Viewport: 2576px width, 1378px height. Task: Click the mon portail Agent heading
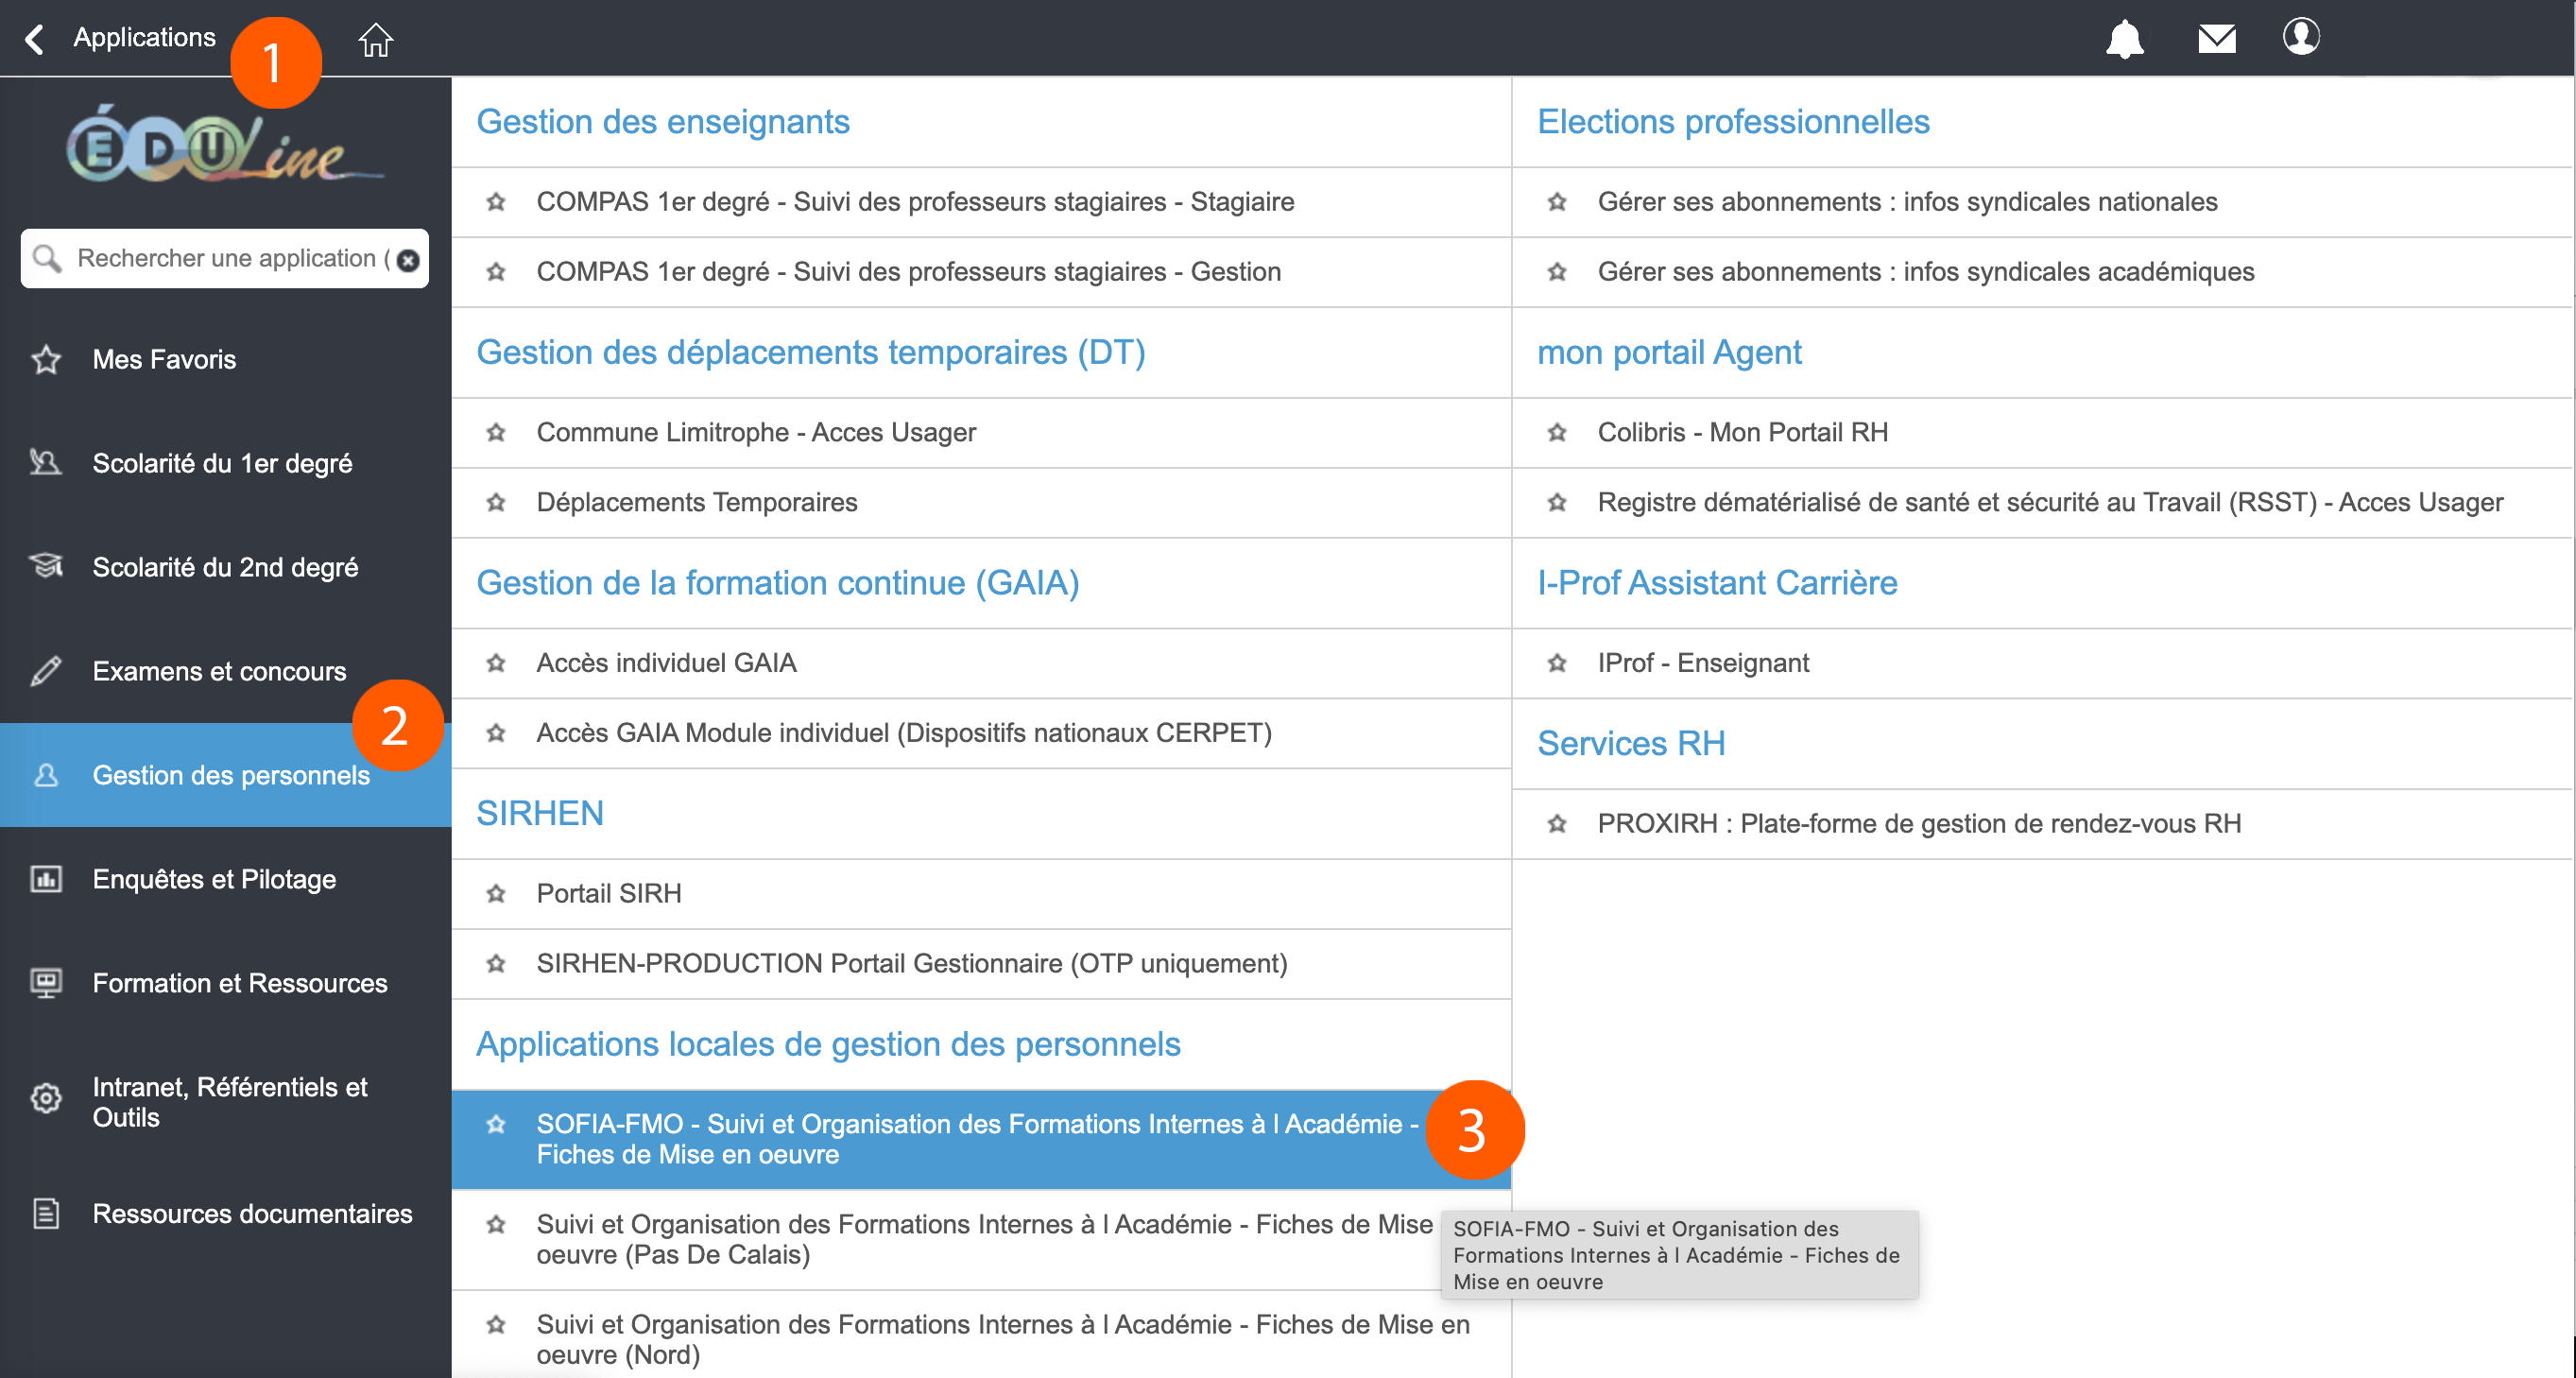coord(1669,353)
